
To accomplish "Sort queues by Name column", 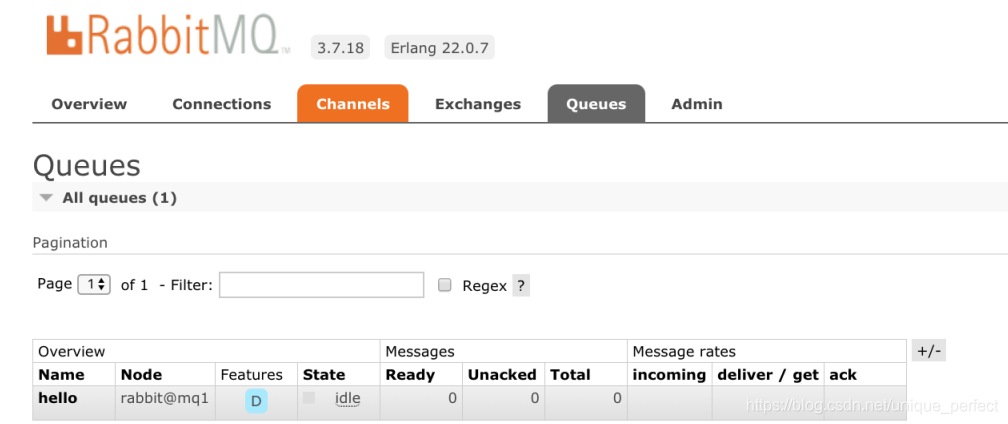I will click(61, 375).
